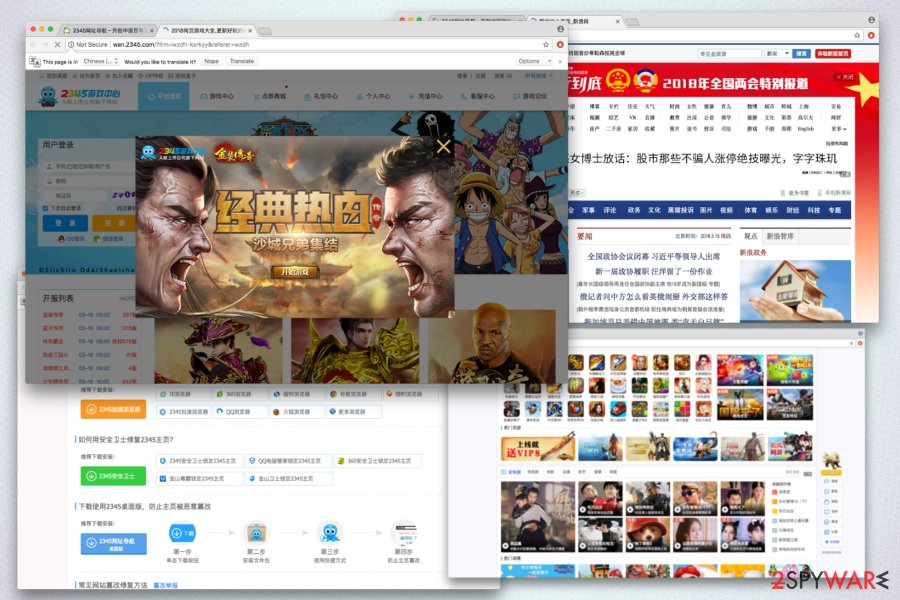The image size is (900, 600).
Task: Click the 礼包中心 gift icon
Action: pos(308,96)
